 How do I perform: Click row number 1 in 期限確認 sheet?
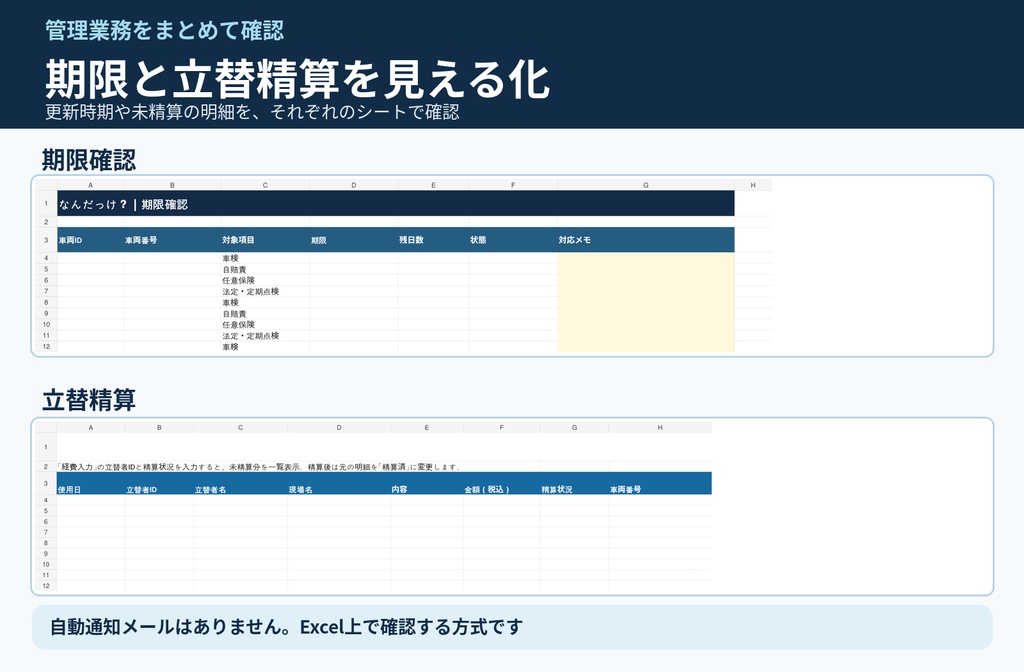point(46,204)
